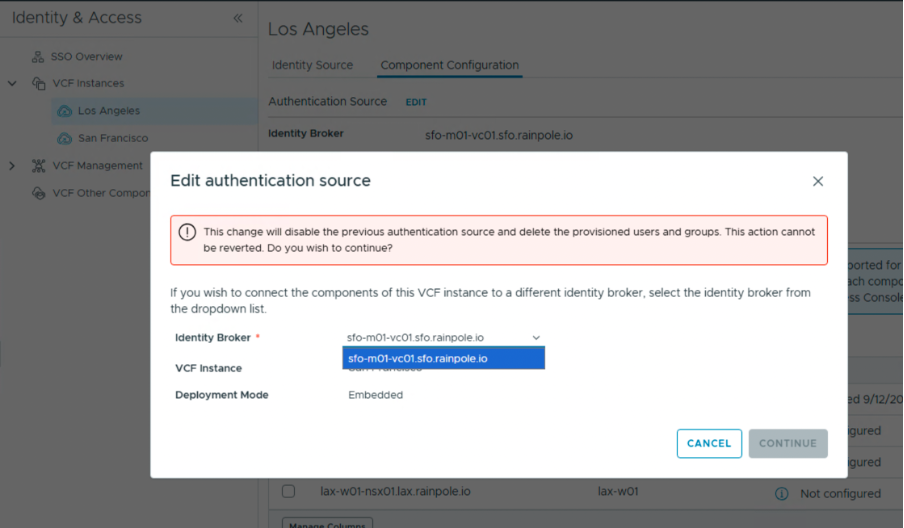The image size is (904, 528).
Task: Check the lax-w01-nsx01.lax.rainpole.io row checkbox
Action: (288, 492)
